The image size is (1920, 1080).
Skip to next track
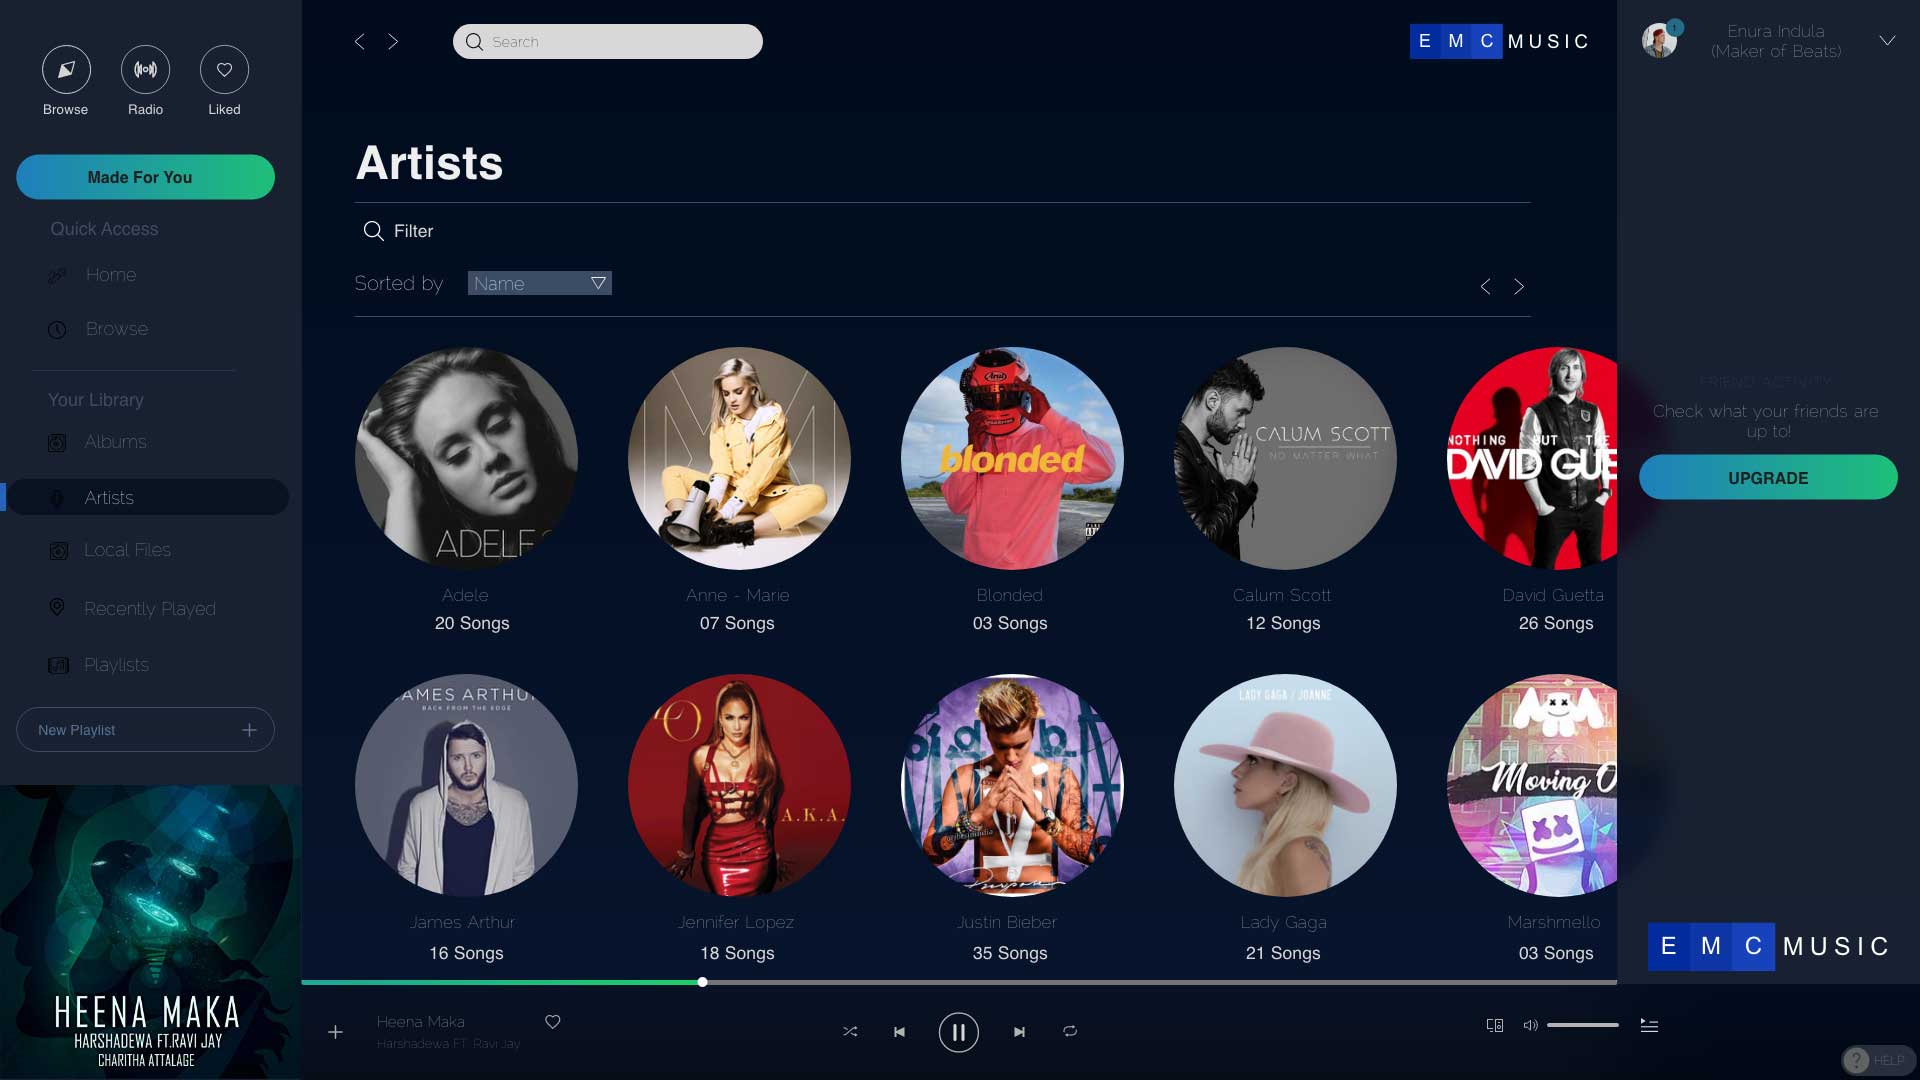tap(1019, 1032)
